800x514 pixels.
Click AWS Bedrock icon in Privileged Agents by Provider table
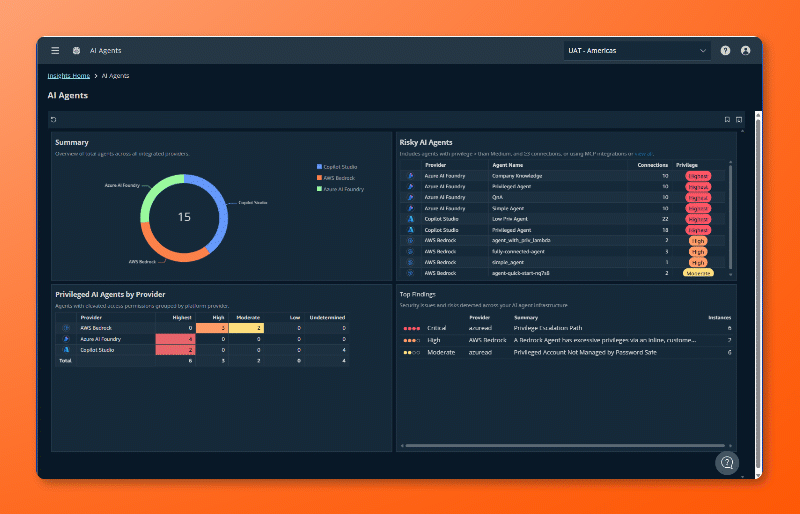point(66,328)
